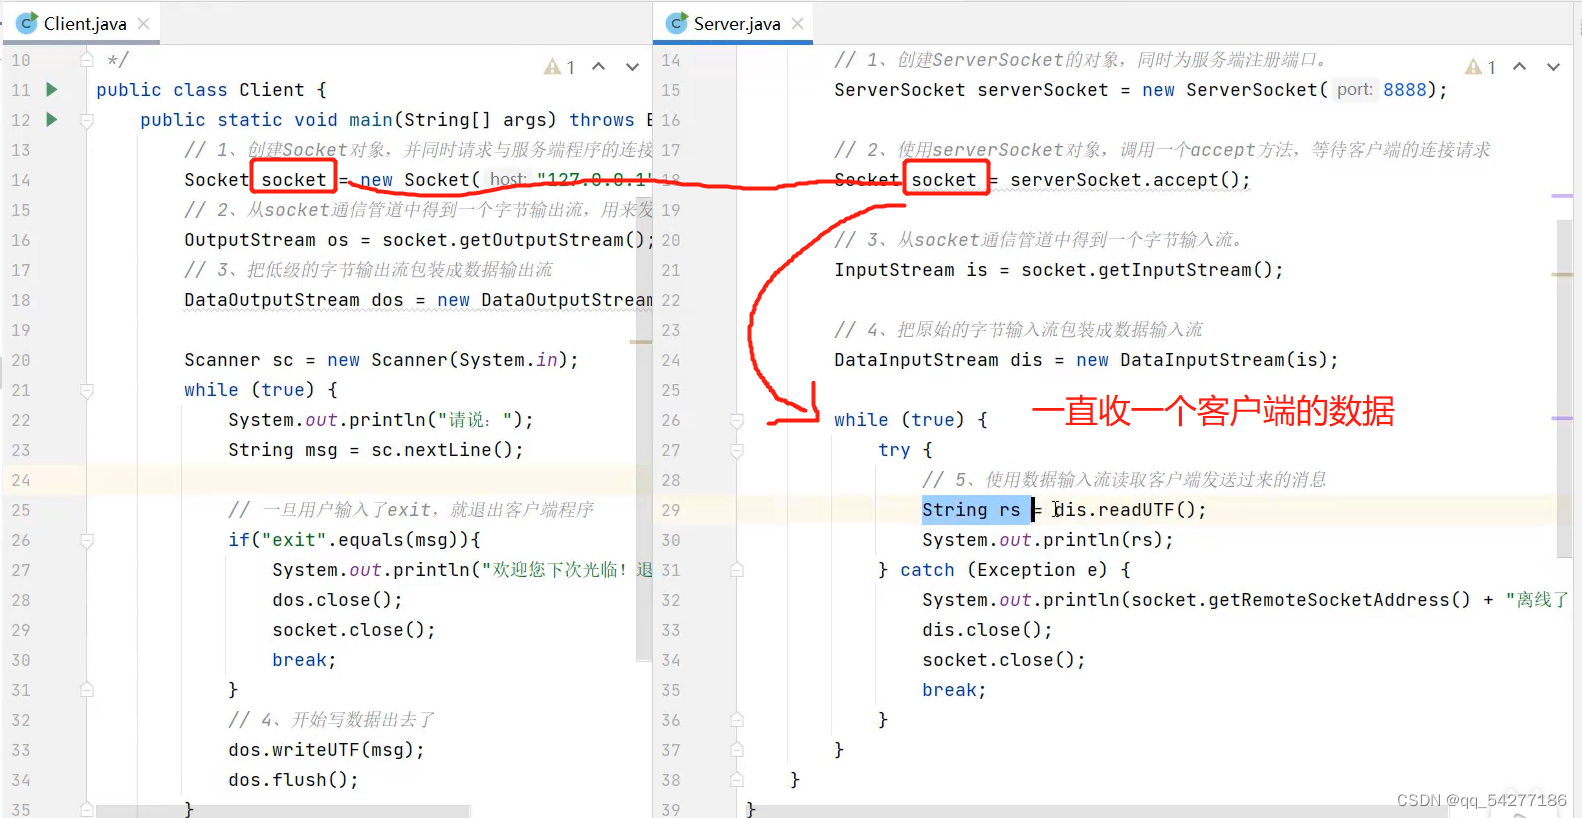Click the 'dos.flush();' line
Screen dimensions: 1582x818
click(x=293, y=780)
